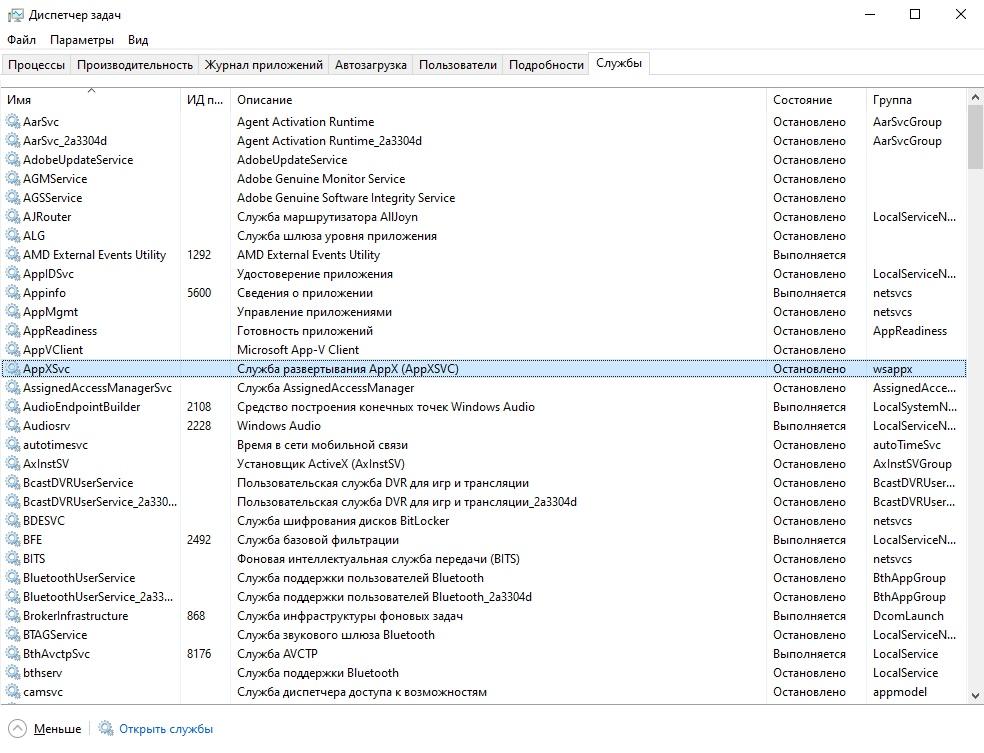
Task: Select the AGSService row name
Action: coord(53,198)
